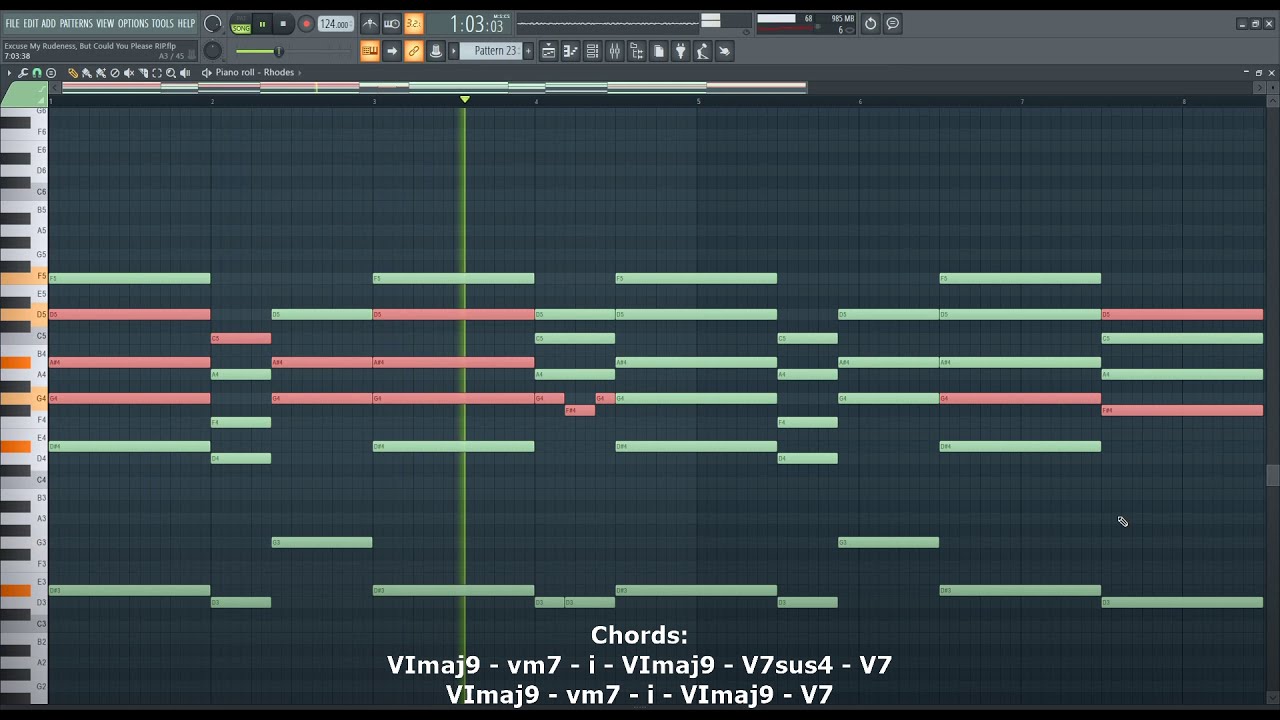Open the Piano roll - Rhodes target selector

click(254, 73)
